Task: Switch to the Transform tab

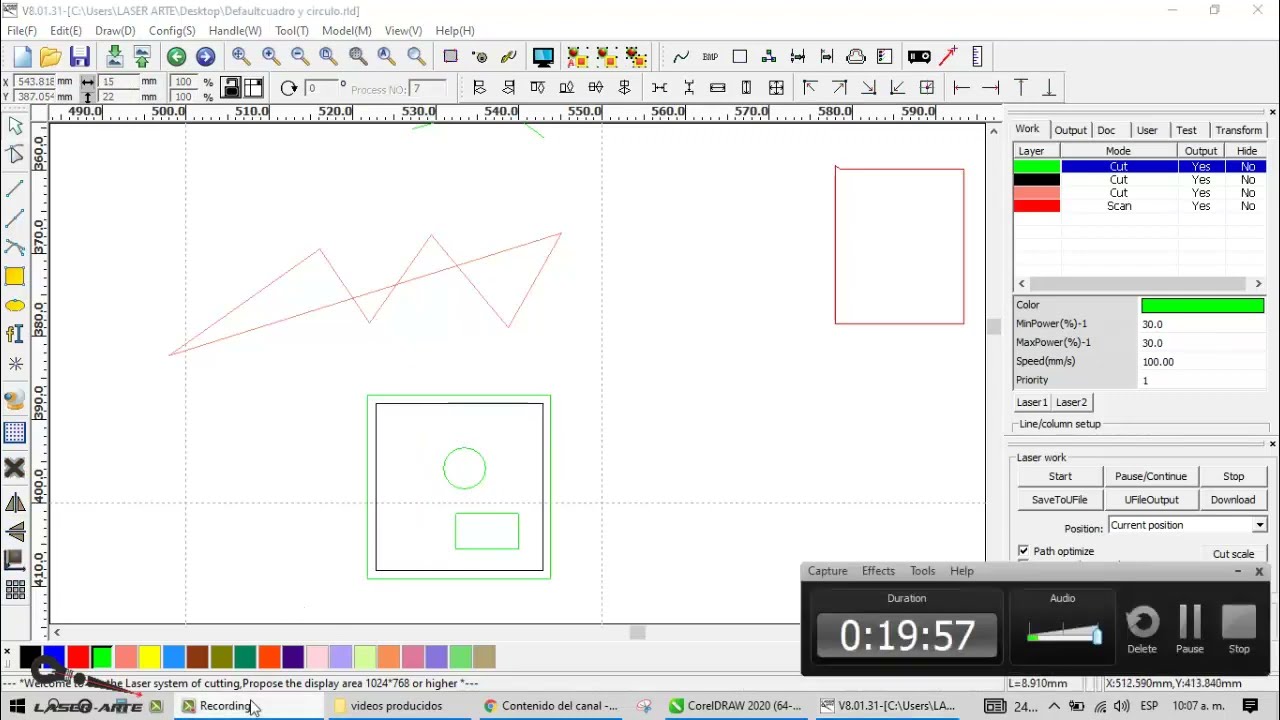Action: click(1238, 130)
